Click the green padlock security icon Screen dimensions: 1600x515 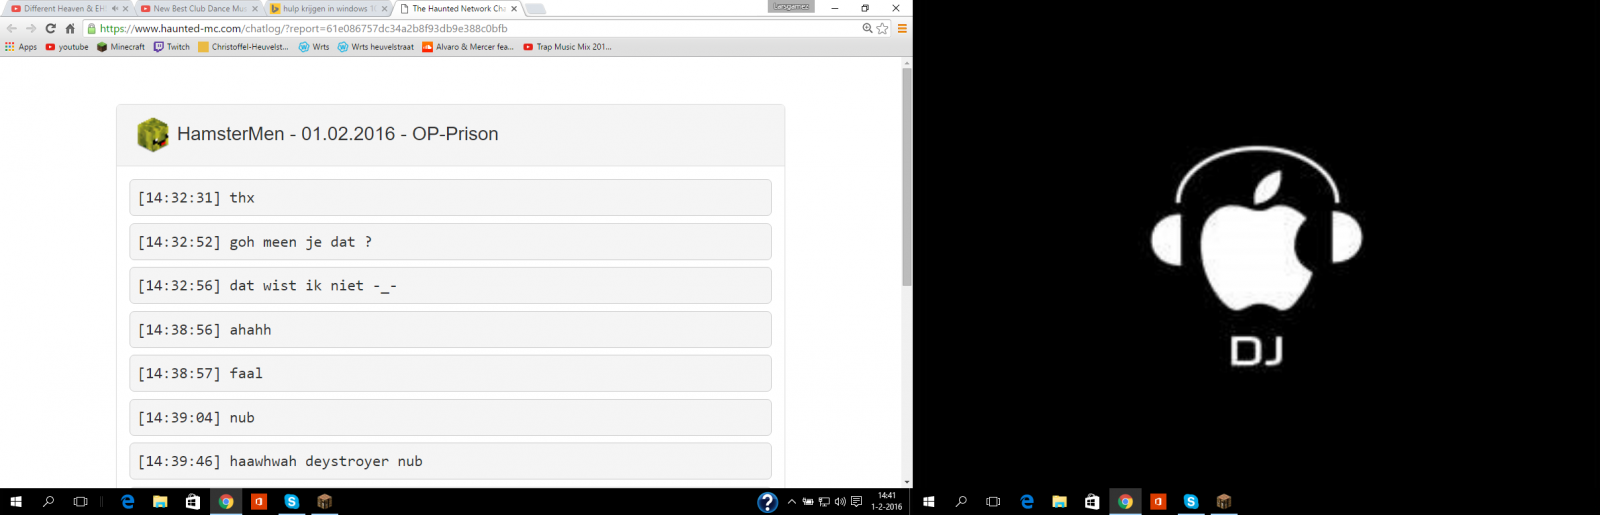click(92, 29)
